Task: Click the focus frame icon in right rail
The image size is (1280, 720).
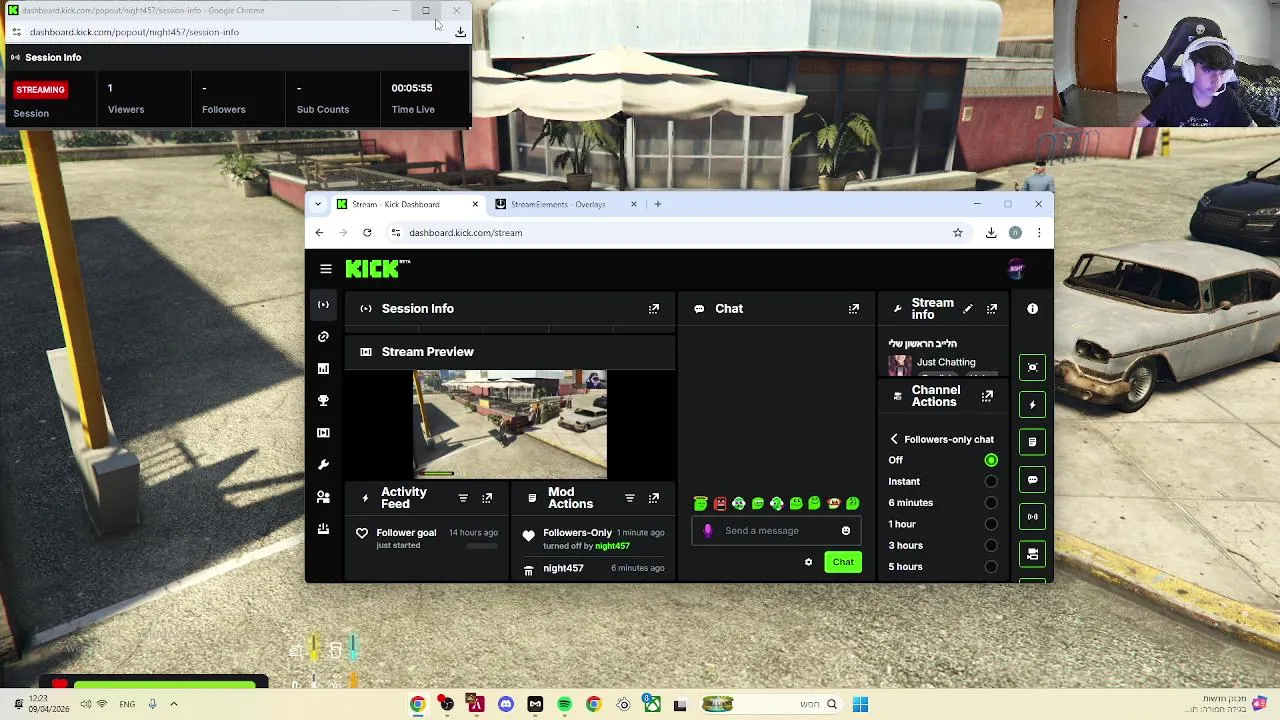Action: point(1032,368)
